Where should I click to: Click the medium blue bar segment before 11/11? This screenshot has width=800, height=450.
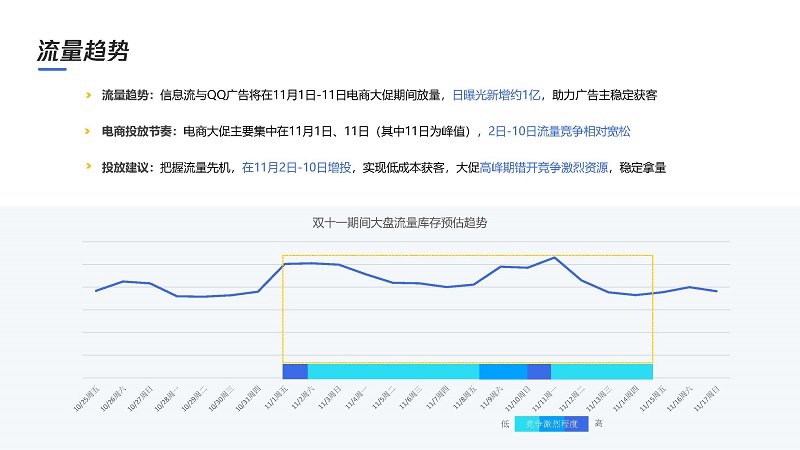click(x=503, y=371)
